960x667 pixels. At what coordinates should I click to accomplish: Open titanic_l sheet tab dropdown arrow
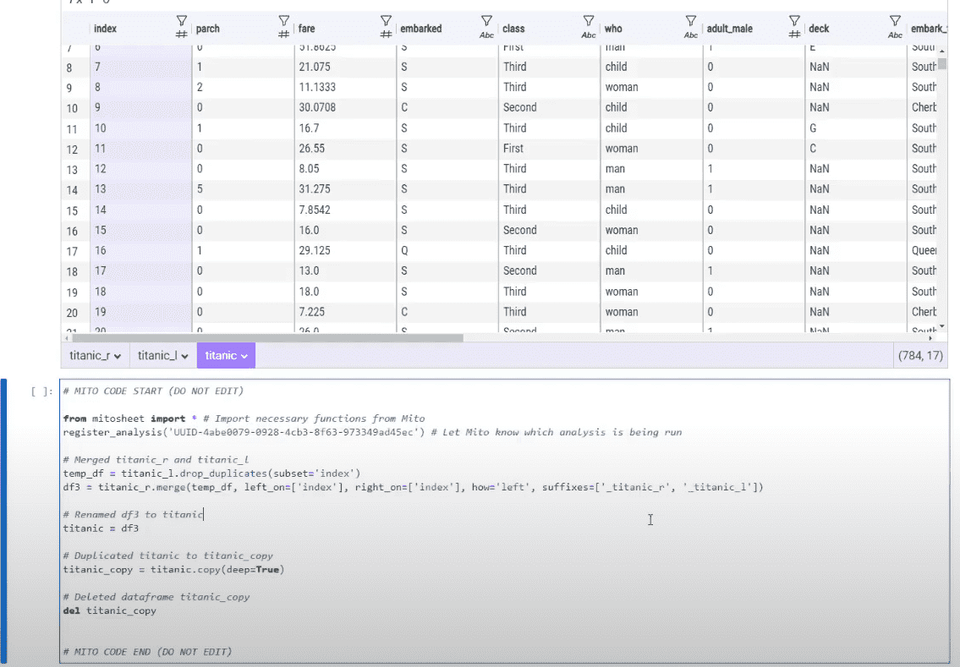[184, 356]
